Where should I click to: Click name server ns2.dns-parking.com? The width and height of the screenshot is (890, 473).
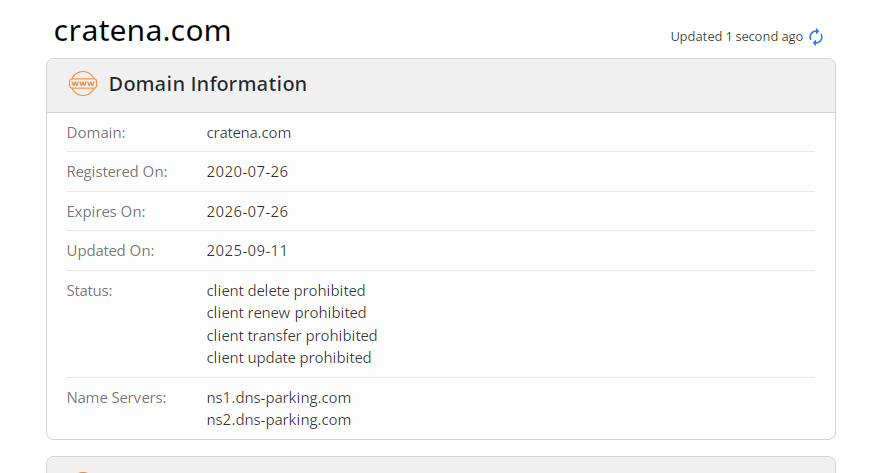(x=279, y=420)
